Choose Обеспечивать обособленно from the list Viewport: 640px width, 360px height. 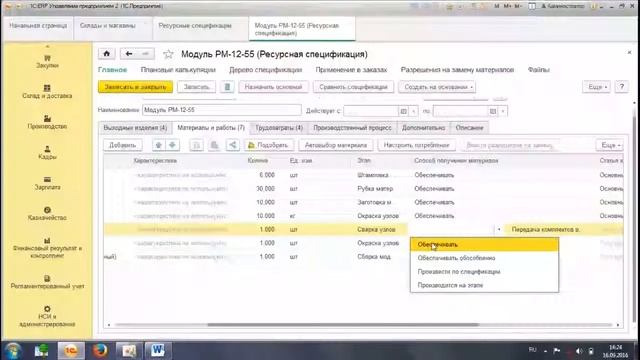[484, 258]
